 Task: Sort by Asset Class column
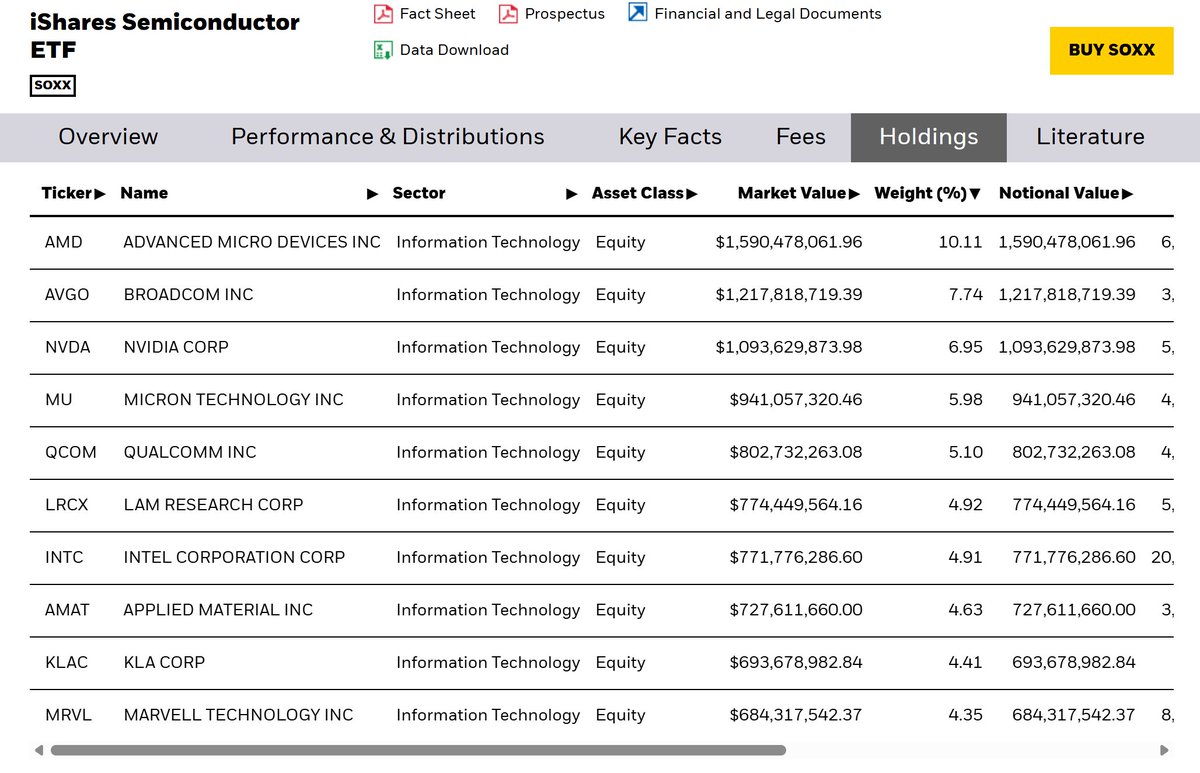click(x=644, y=193)
